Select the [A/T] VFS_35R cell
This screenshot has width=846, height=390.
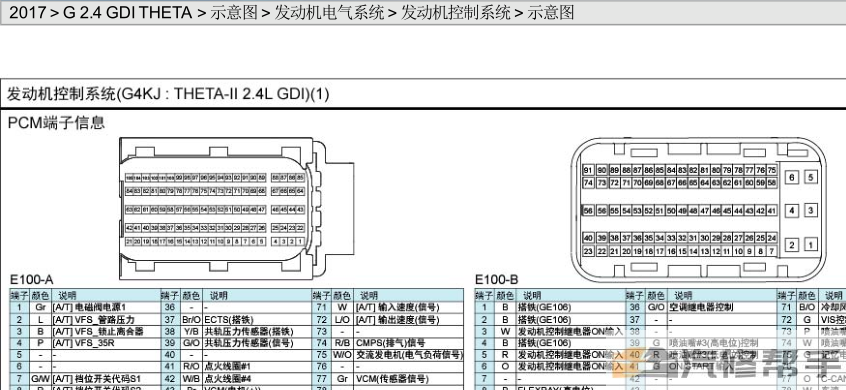[106, 343]
